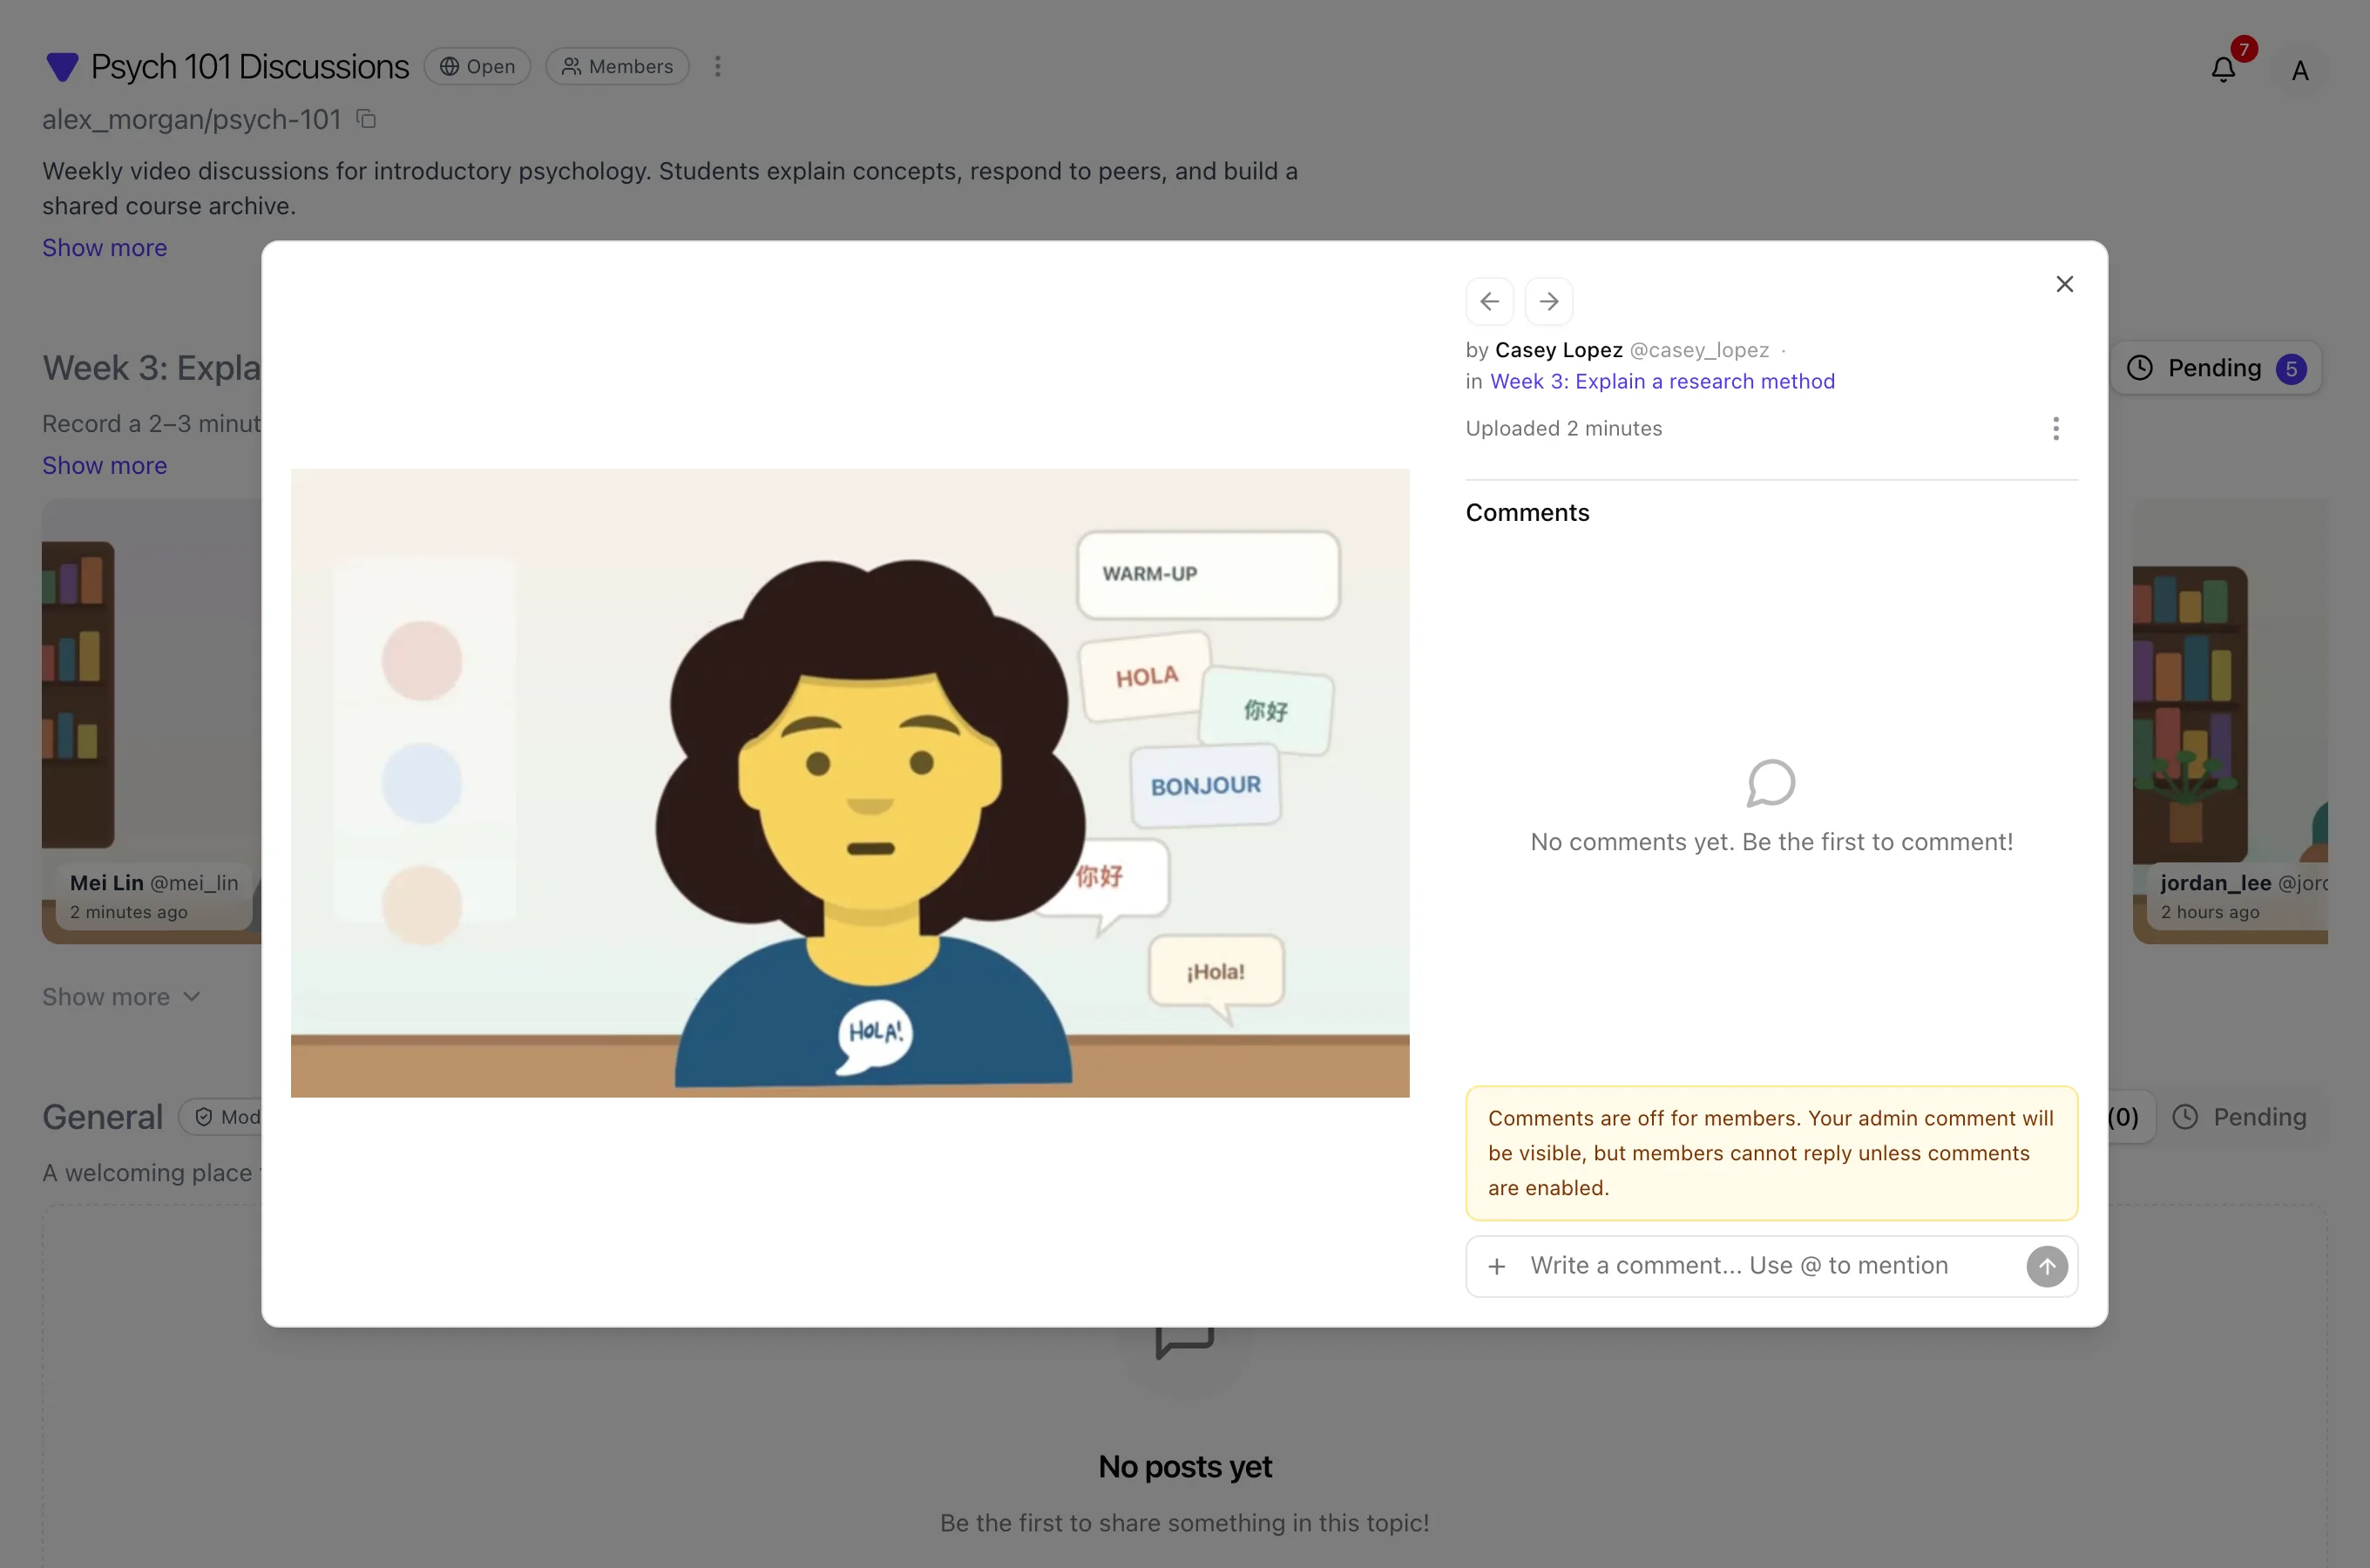Screen dimensions: 2370x1568
Task: Copy the alex_morgan/psych-101 path
Action: [367, 119]
